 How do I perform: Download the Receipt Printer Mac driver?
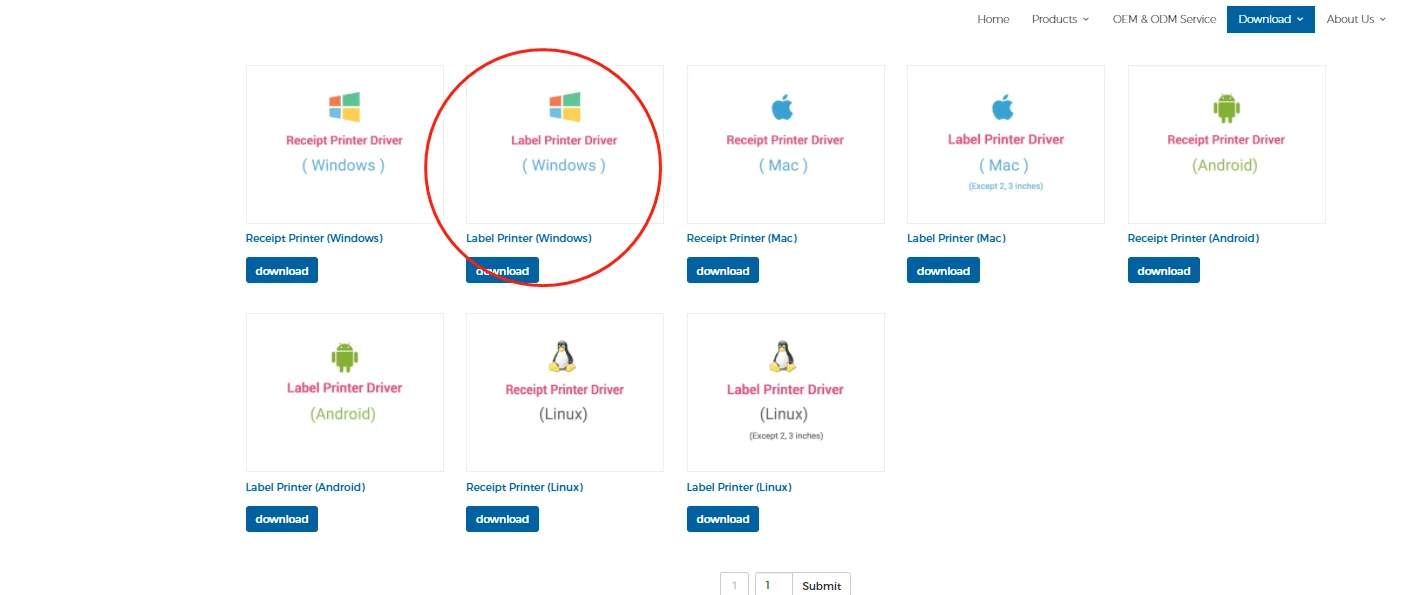coord(723,270)
